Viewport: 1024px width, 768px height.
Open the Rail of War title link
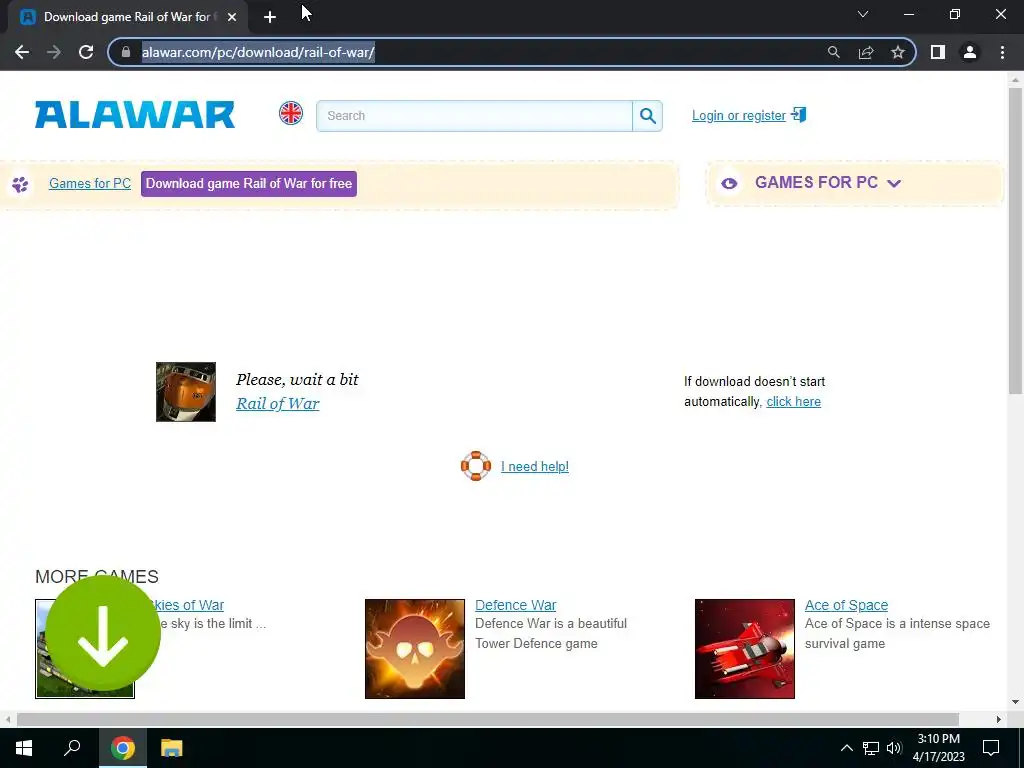pos(278,404)
